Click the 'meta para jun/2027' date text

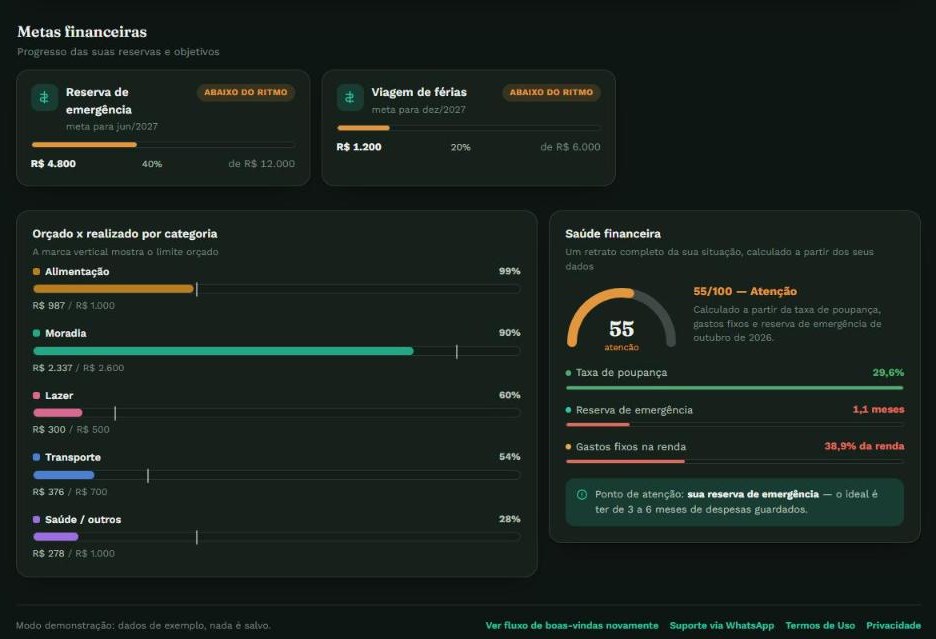112,127
